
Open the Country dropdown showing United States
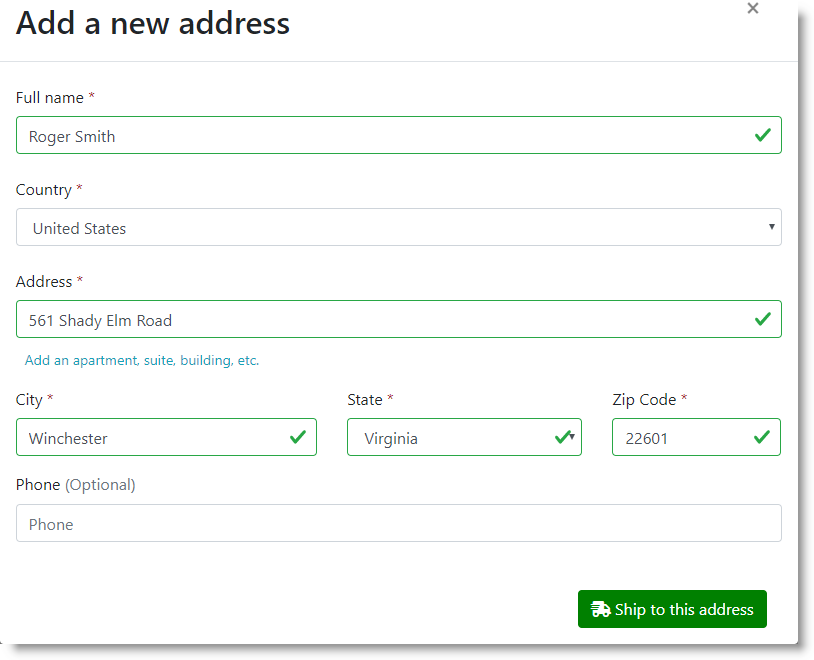399,227
